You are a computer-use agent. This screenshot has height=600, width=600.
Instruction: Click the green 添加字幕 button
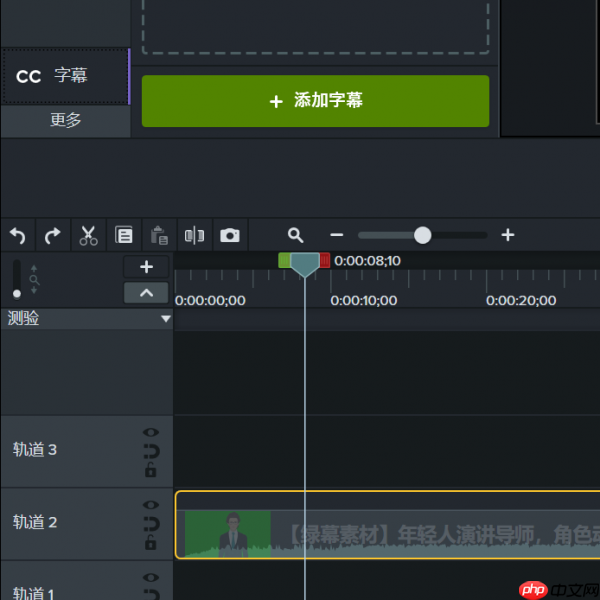(x=315, y=101)
